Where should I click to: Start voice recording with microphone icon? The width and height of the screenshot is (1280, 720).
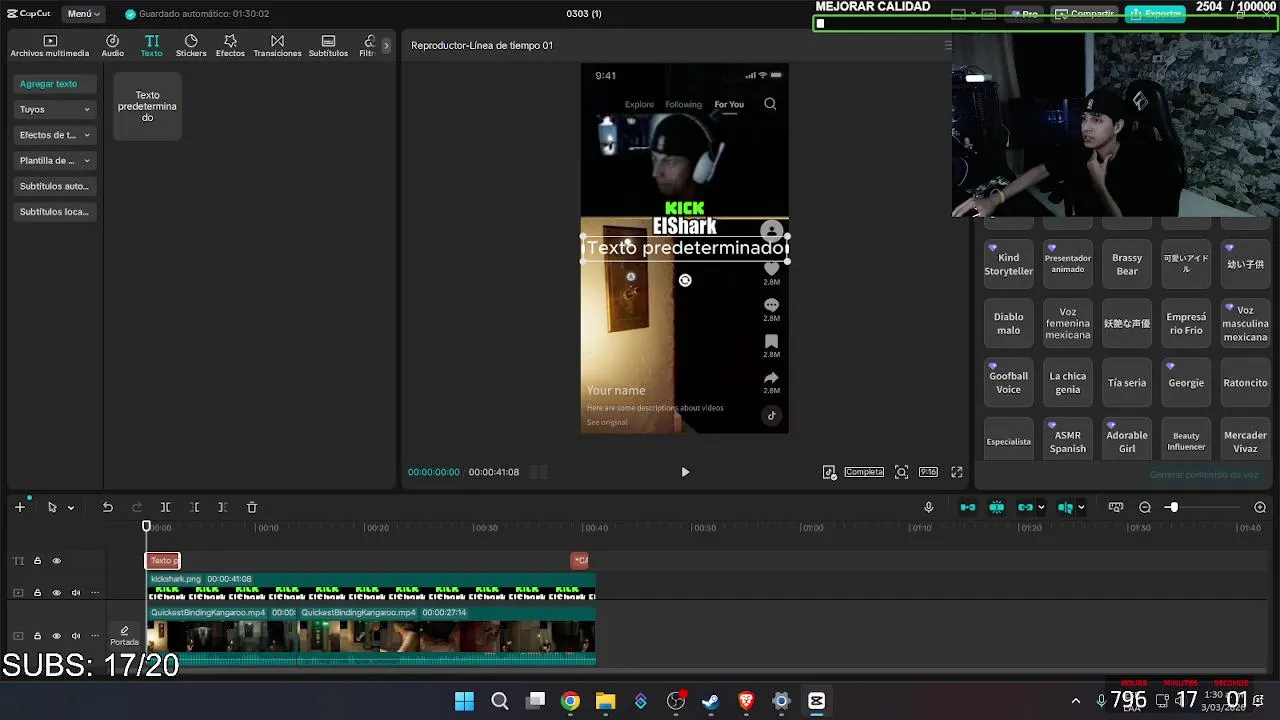pyautogui.click(x=929, y=507)
